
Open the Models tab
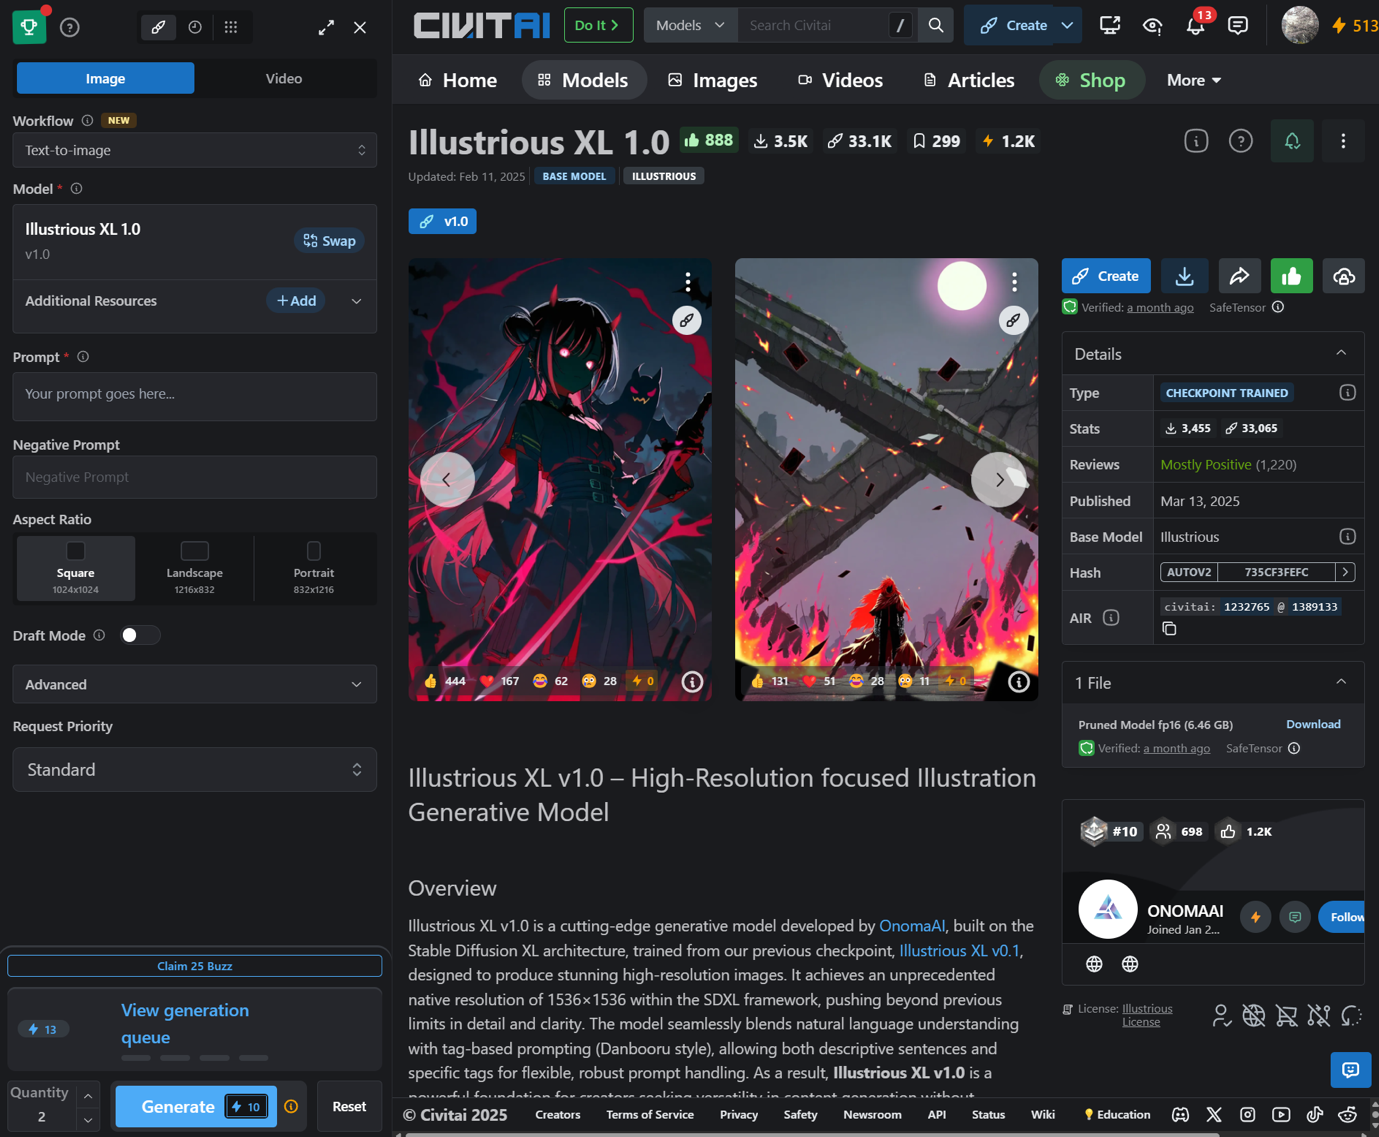(583, 80)
